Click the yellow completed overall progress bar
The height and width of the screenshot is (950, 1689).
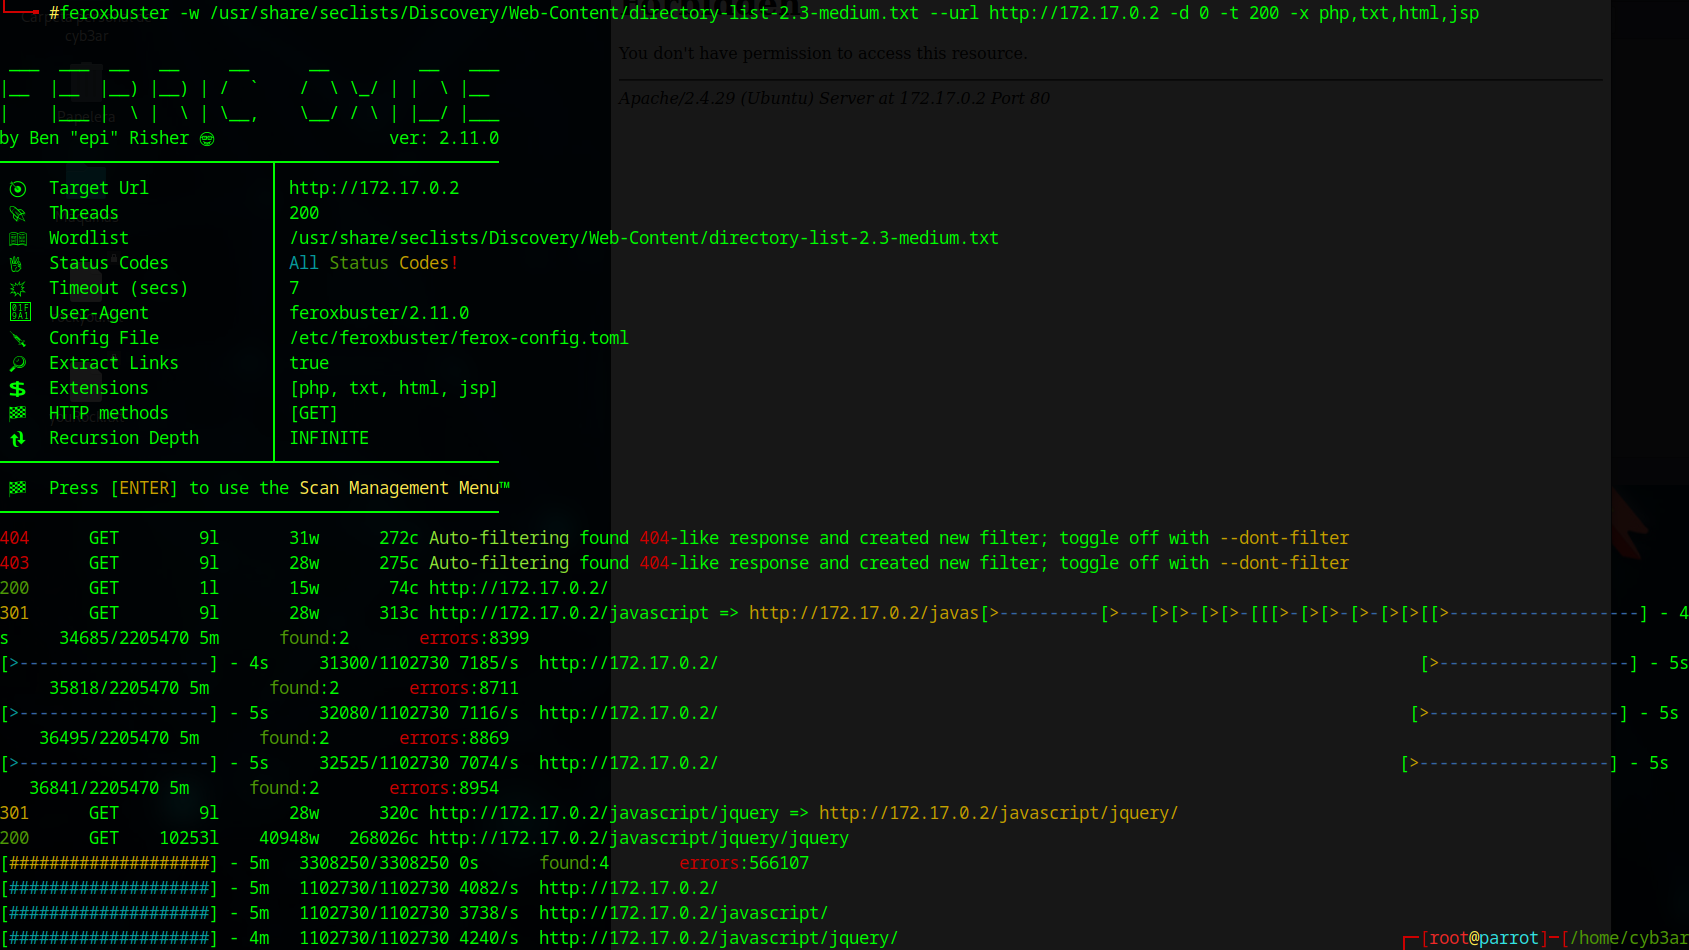(109, 863)
